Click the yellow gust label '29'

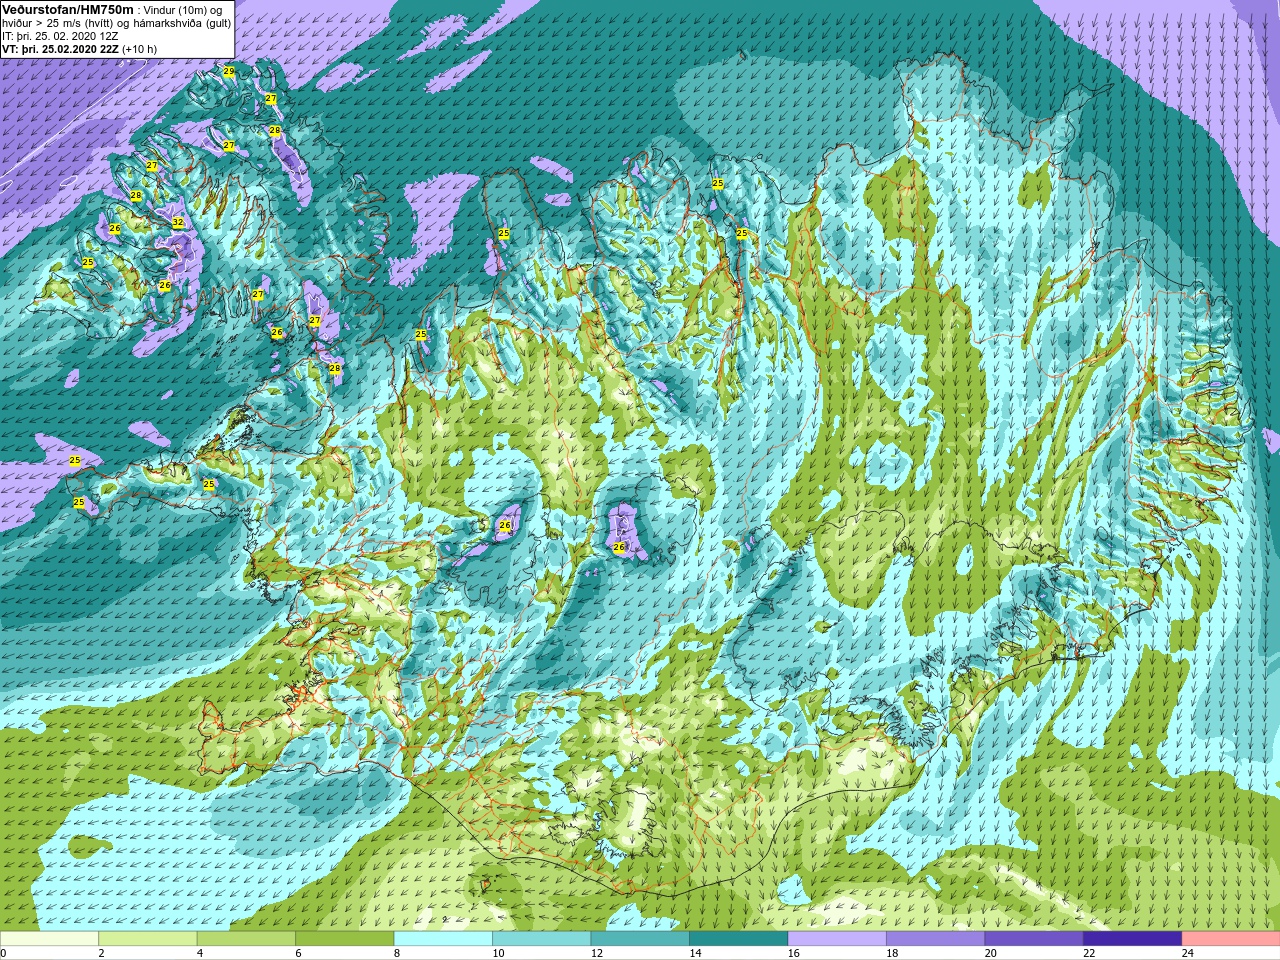229,72
